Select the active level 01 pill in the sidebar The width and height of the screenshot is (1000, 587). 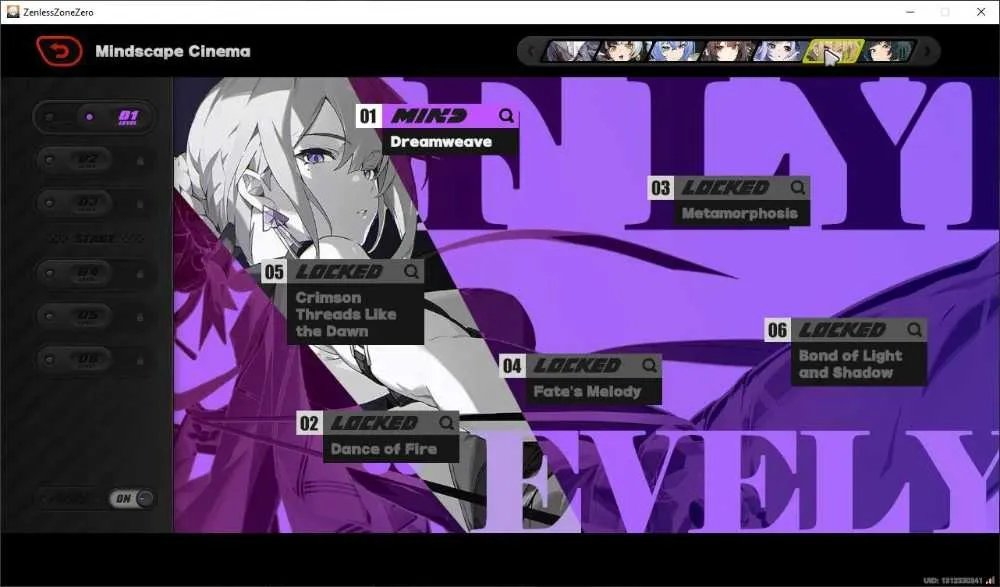coord(94,117)
